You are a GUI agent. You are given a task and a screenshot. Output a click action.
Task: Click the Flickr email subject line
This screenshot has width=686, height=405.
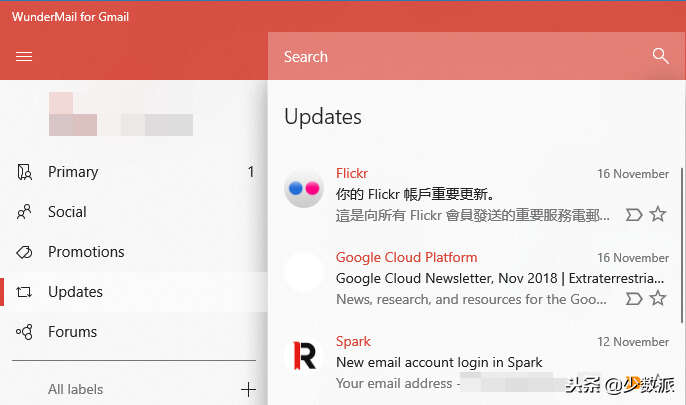point(415,194)
